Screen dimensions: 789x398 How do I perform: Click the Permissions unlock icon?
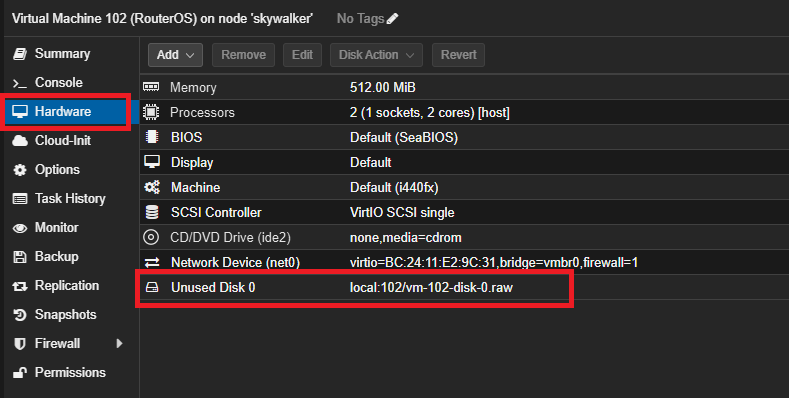[x=20, y=373]
